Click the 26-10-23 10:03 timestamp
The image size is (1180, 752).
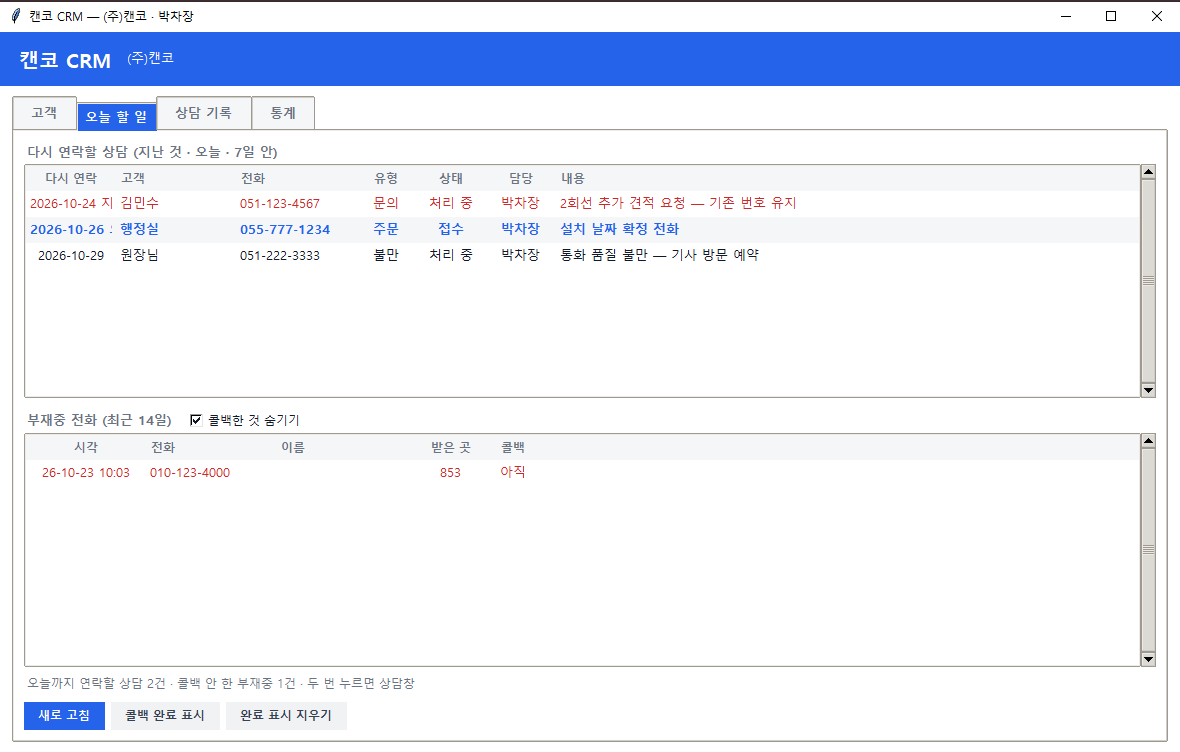(86, 473)
